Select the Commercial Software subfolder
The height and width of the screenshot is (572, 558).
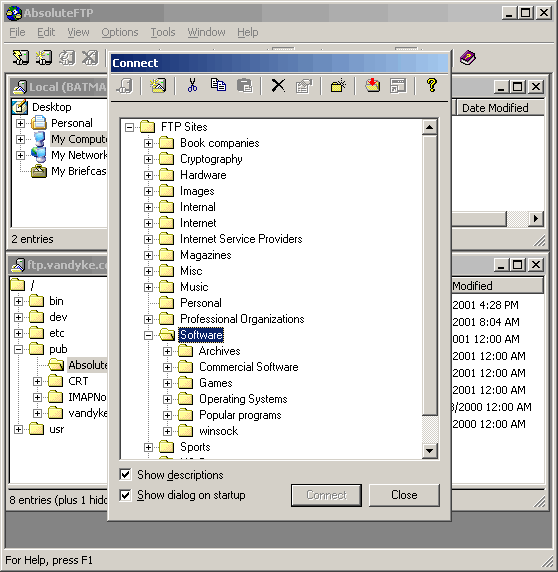click(248, 367)
